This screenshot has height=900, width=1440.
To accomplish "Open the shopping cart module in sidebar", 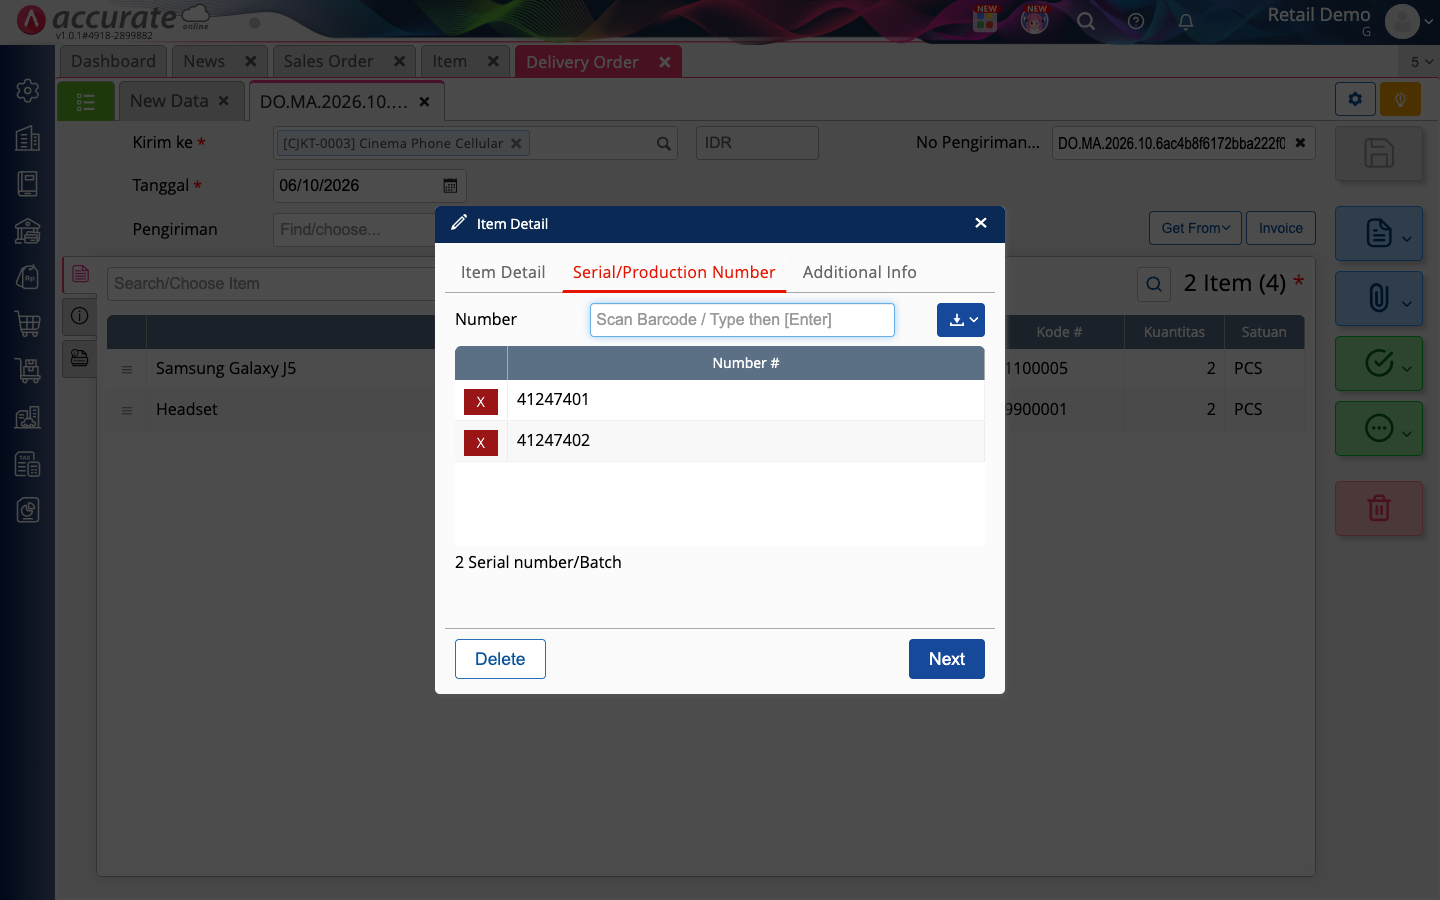I will click(x=28, y=323).
